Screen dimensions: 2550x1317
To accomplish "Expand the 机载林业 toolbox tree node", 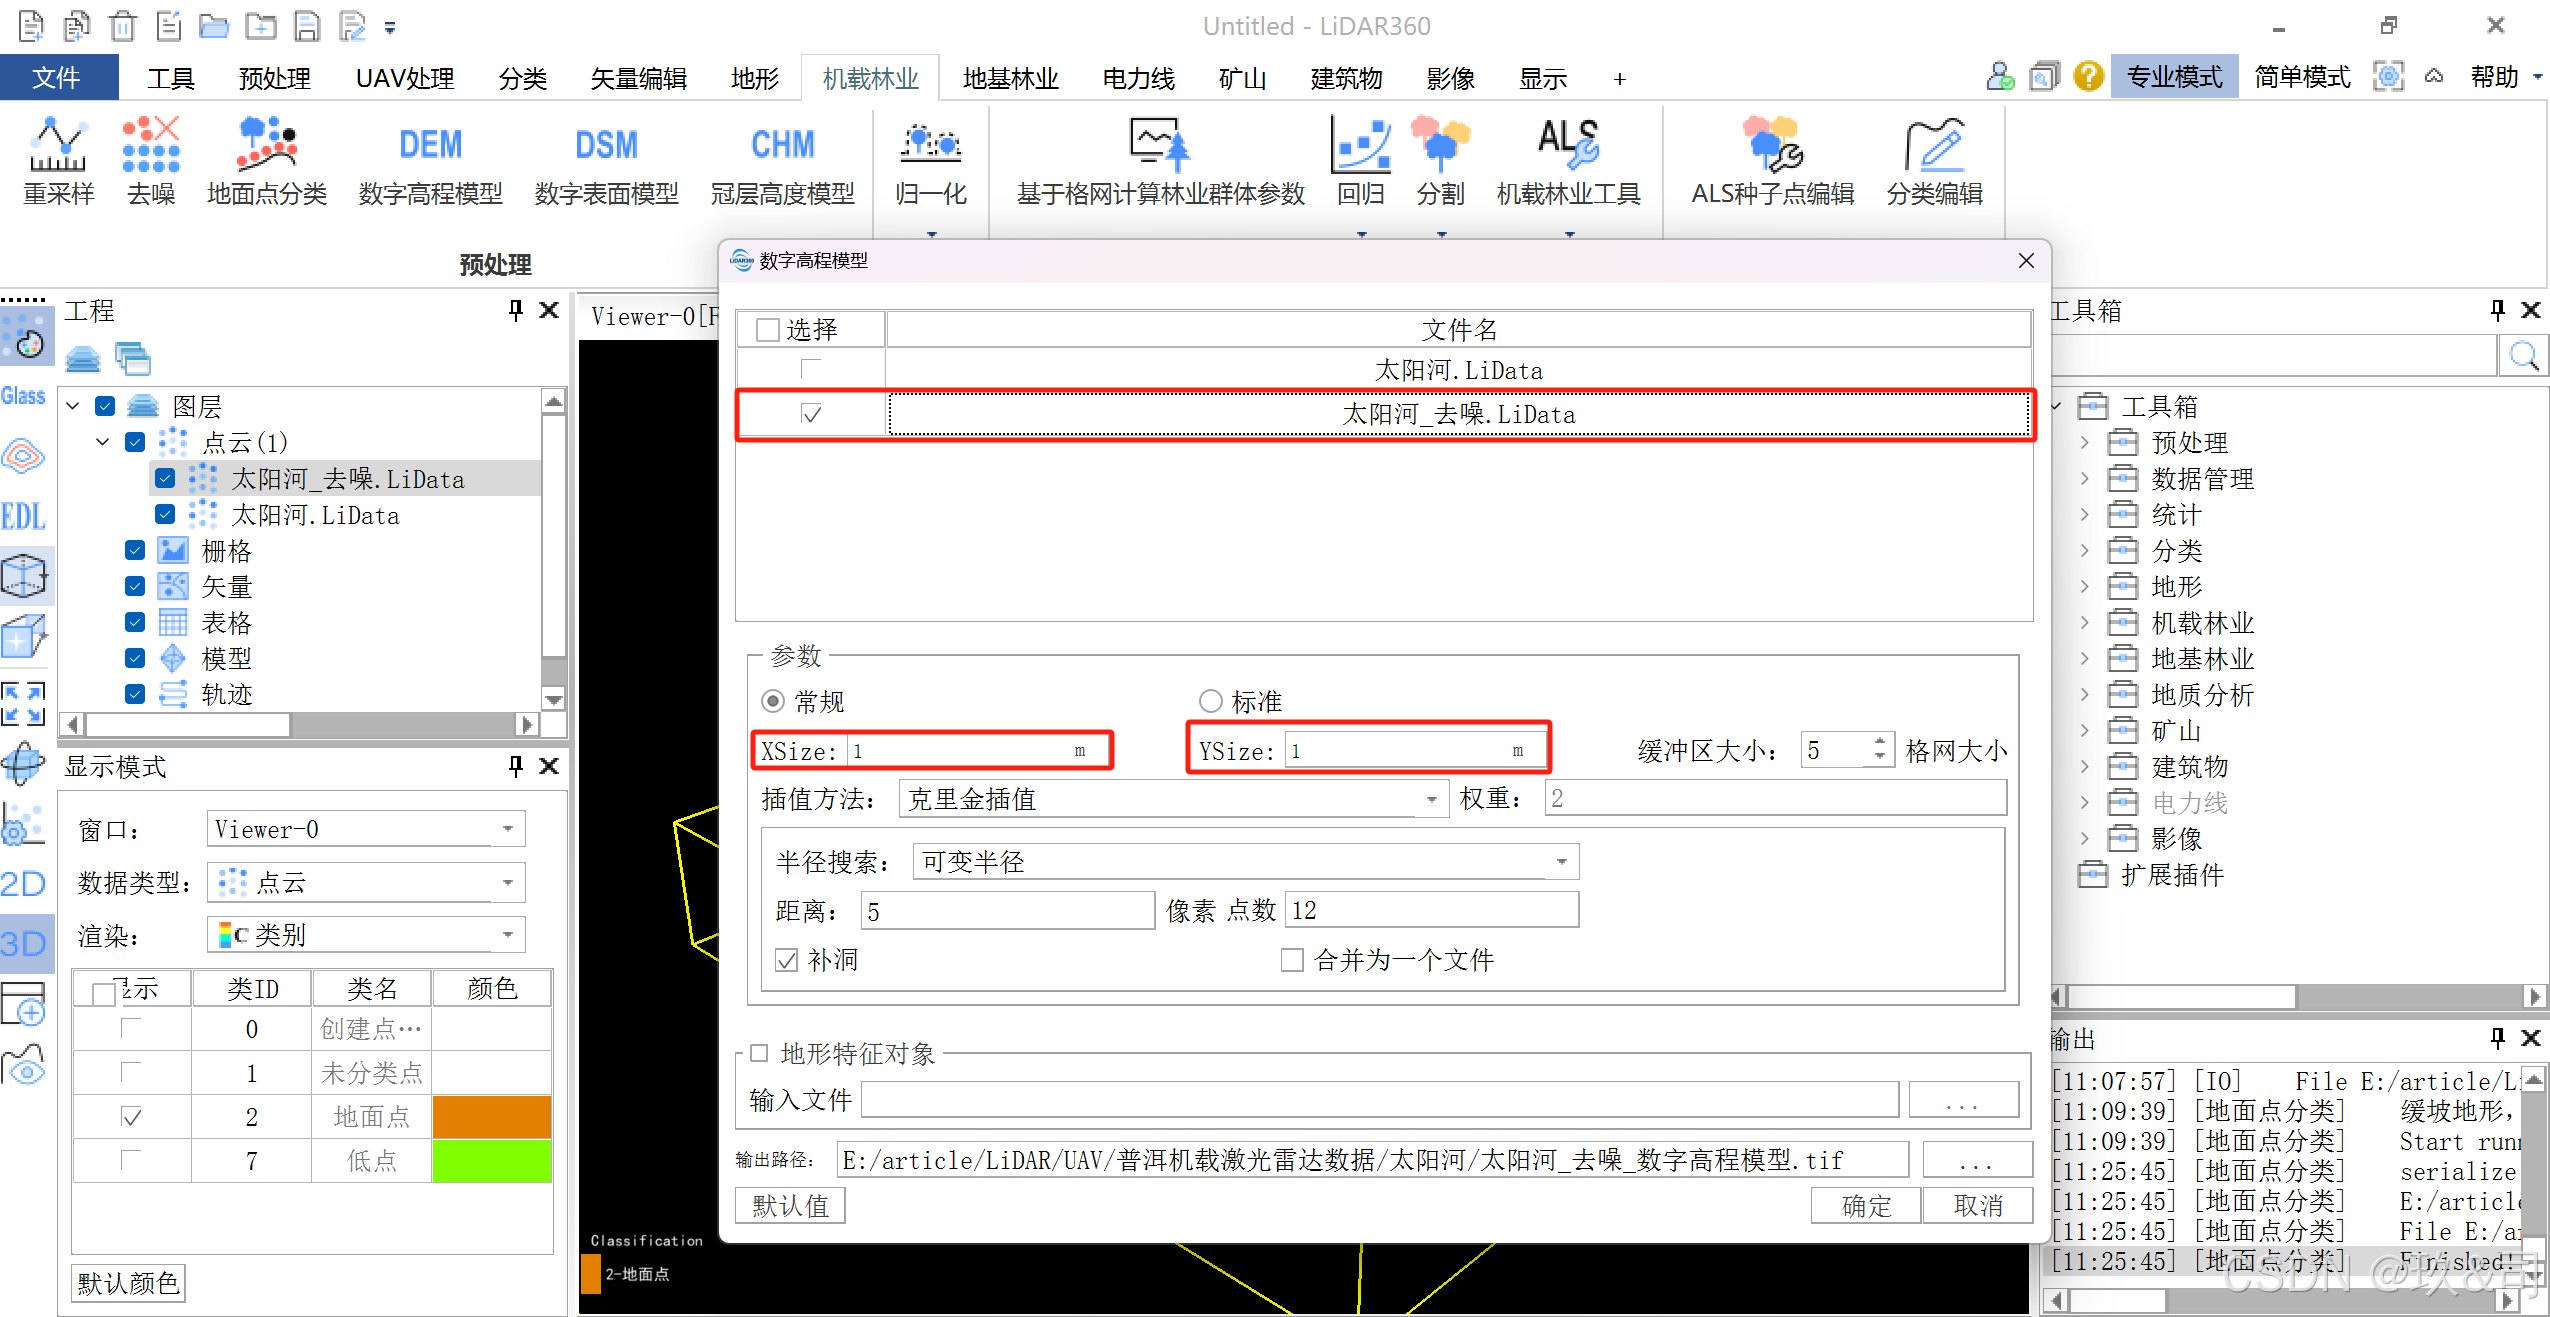I will tap(2084, 623).
